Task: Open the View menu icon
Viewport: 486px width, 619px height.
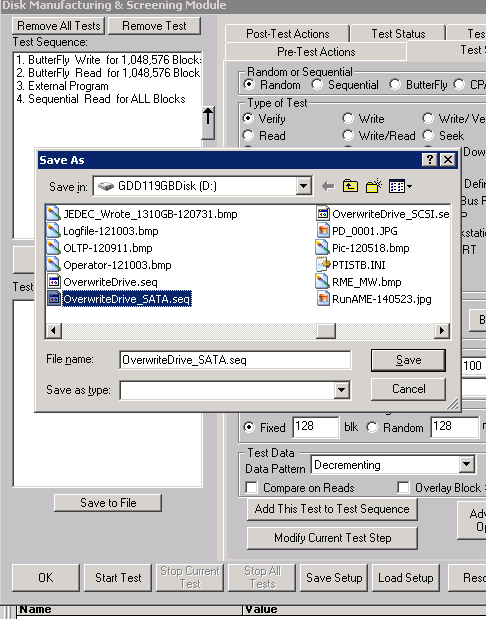Action: (400, 186)
